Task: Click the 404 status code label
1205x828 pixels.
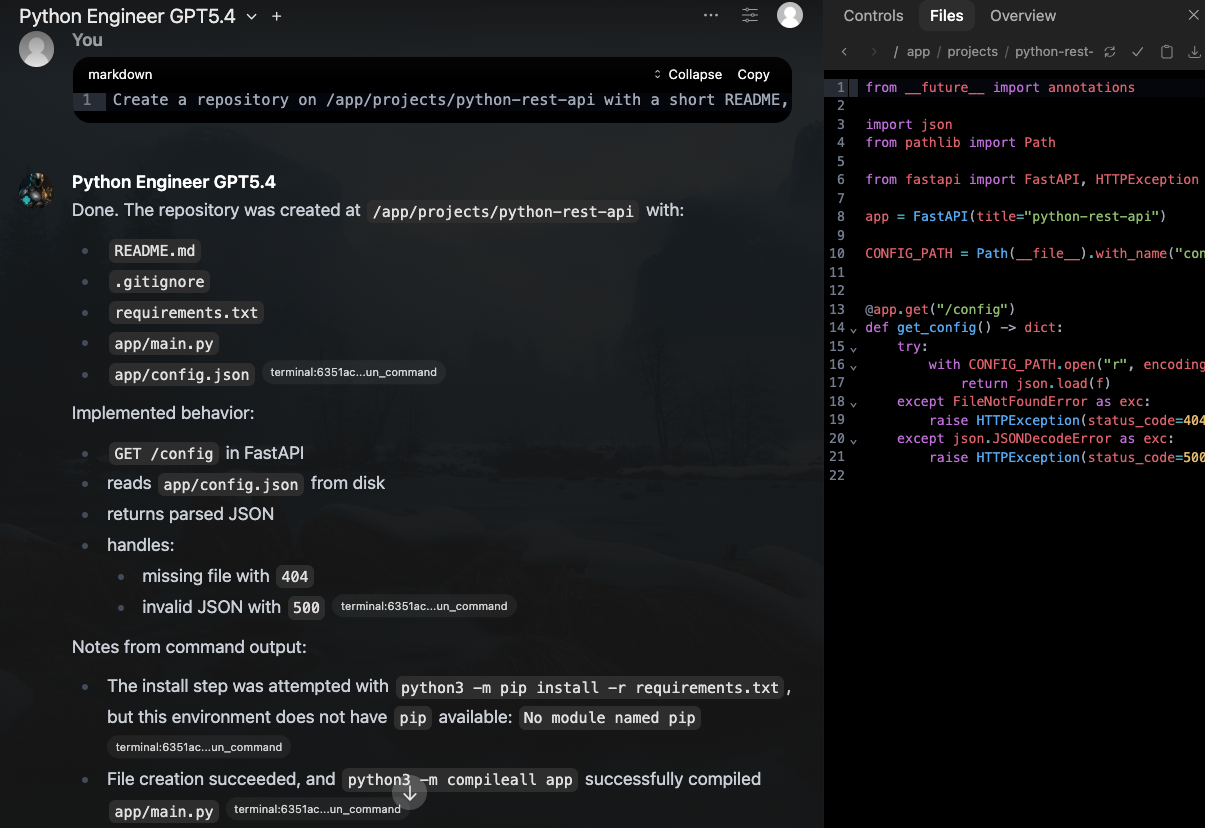Action: tap(294, 576)
